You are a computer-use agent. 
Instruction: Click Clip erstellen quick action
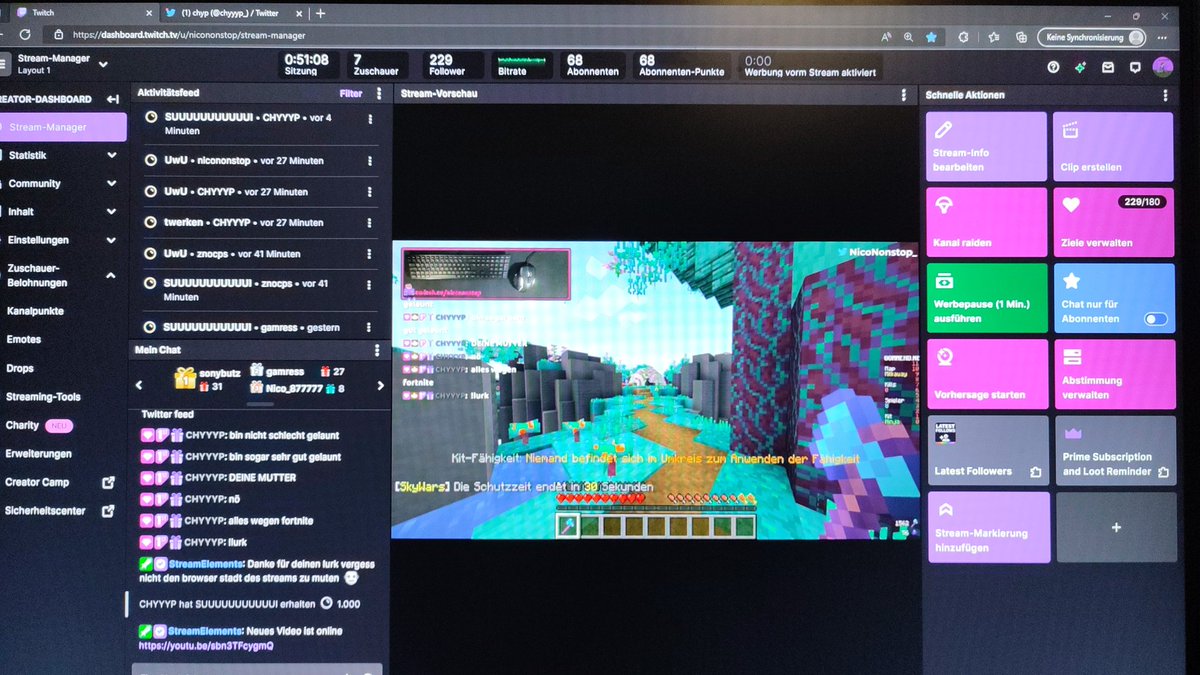(x=1113, y=147)
